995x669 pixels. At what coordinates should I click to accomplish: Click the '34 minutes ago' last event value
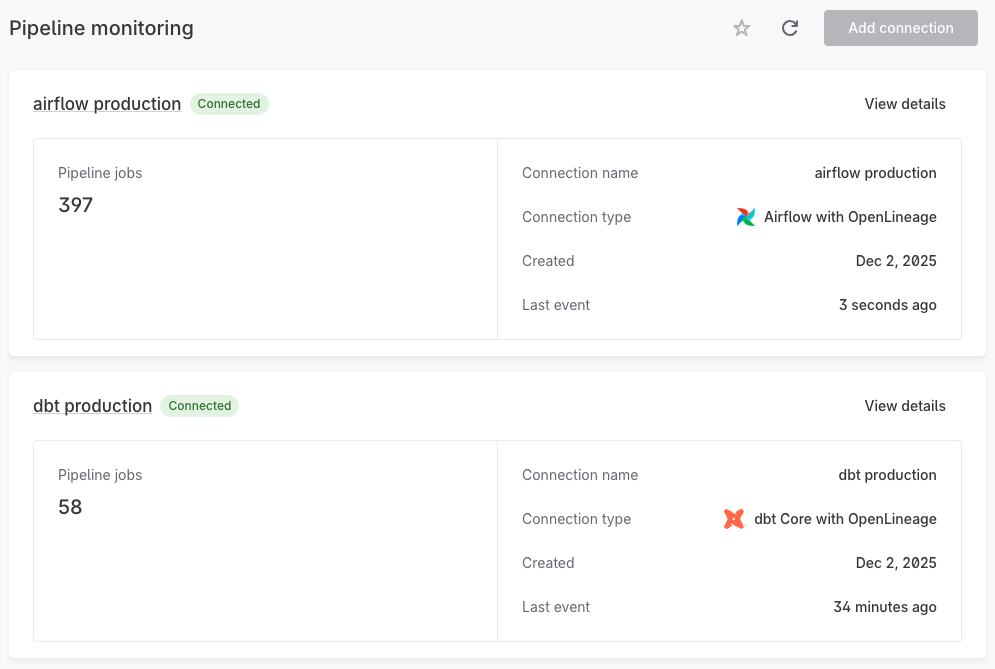[884, 607]
